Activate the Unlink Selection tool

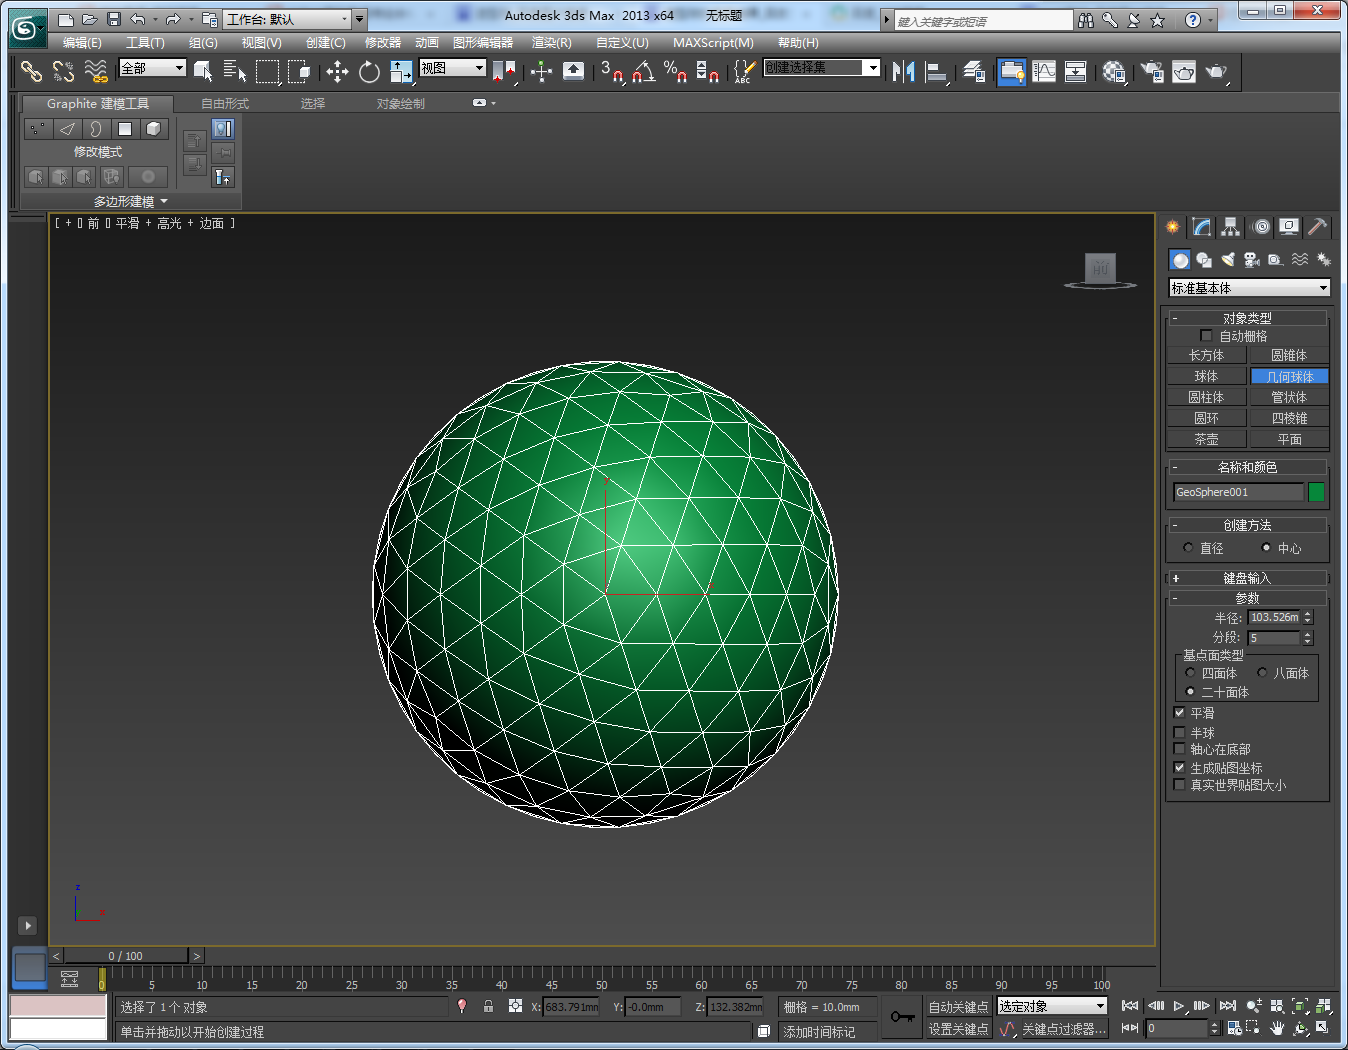[x=64, y=71]
